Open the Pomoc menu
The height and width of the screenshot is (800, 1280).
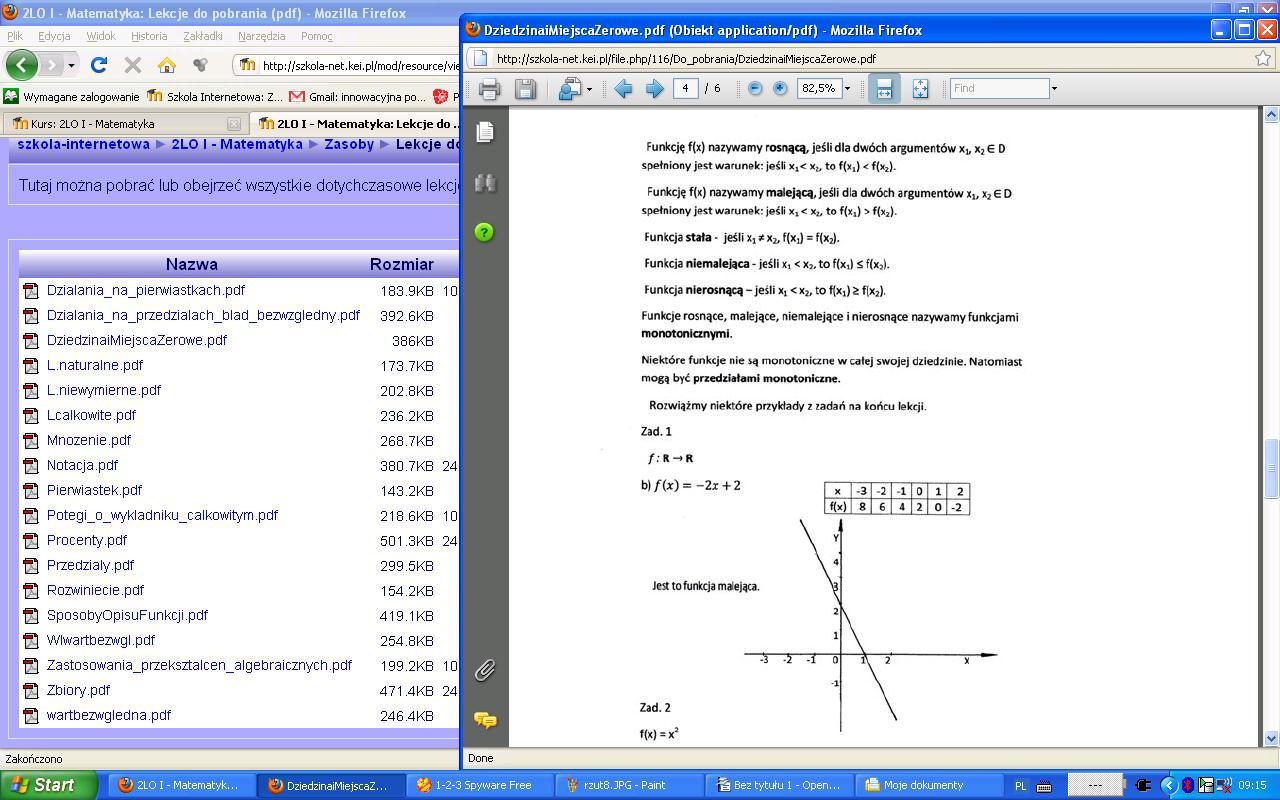pyautogui.click(x=316, y=36)
